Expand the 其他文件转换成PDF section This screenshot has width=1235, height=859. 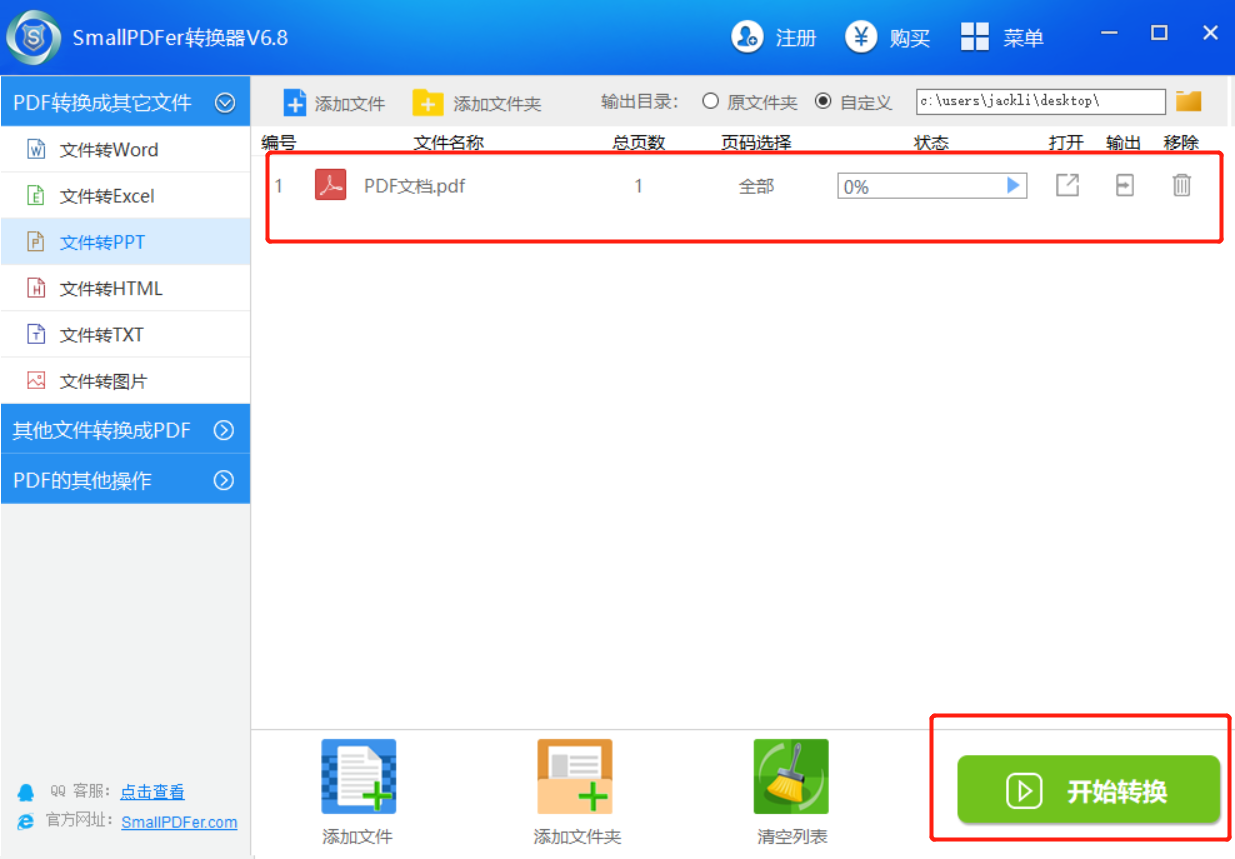point(125,430)
